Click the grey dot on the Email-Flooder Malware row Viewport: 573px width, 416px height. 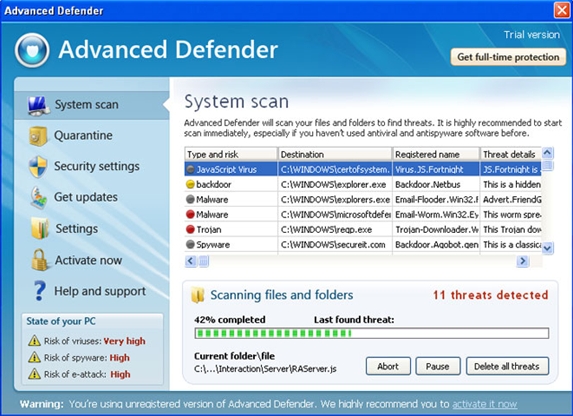190,199
